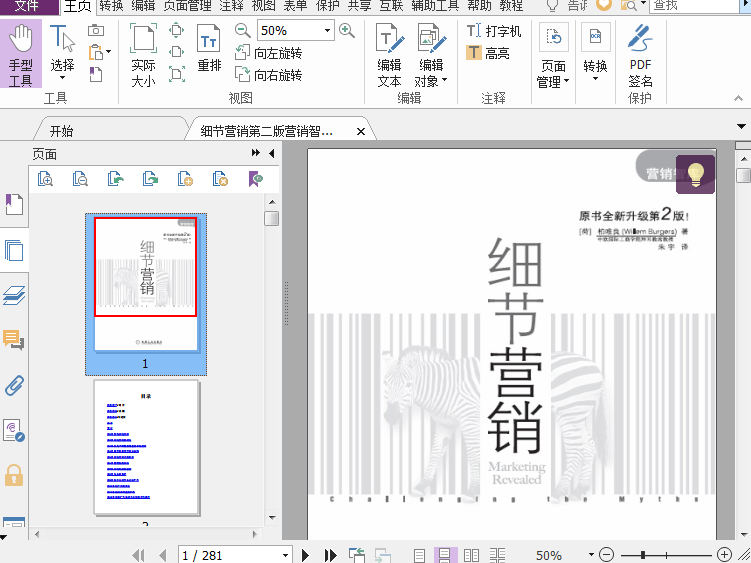This screenshot has width=751, height=563.
Task: Select the Hand tool (手型工具)
Action: coord(21,54)
